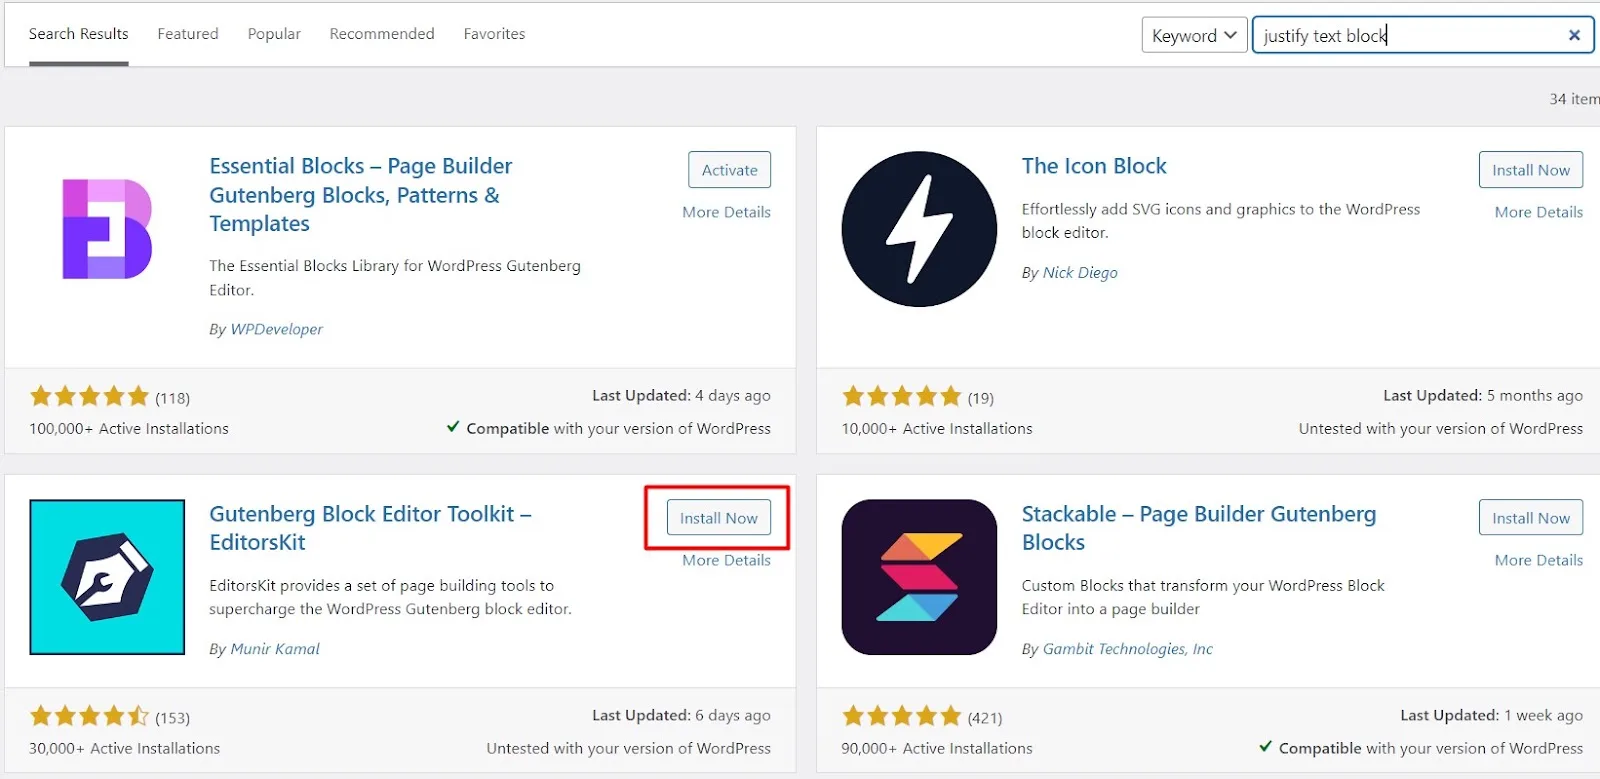Click The Icon Block lightning bolt logo
Screen dimensions: 1600x779
919,229
